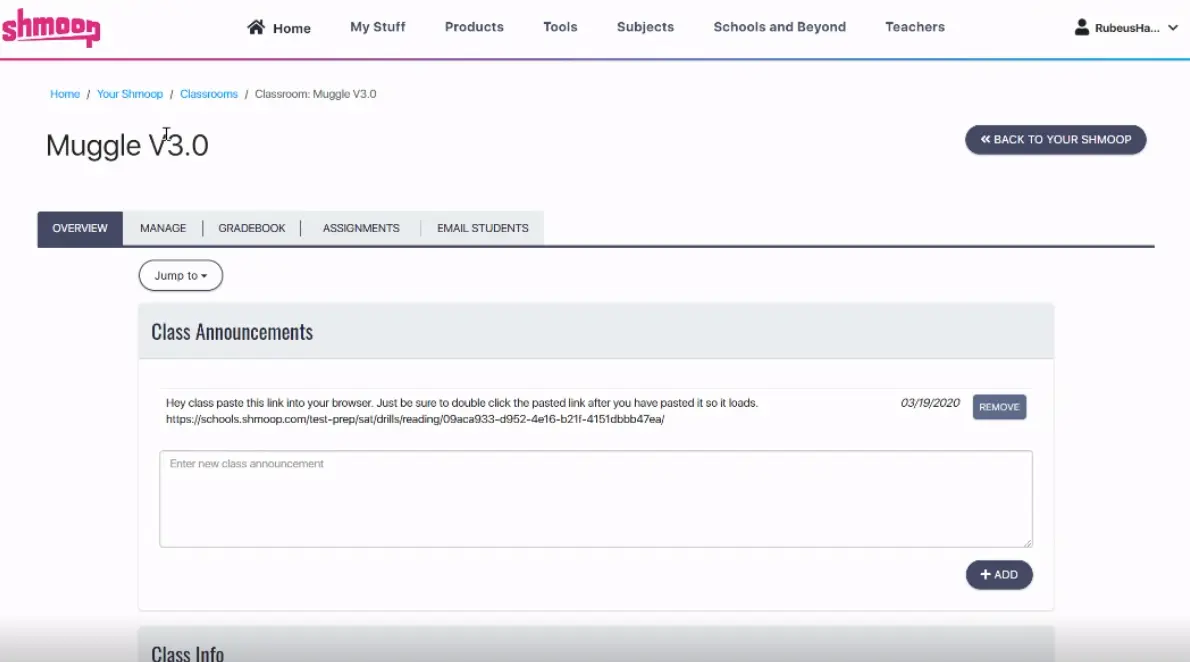1190x662 pixels.
Task: Expand the Jump to dropdown
Action: pyautogui.click(x=181, y=276)
